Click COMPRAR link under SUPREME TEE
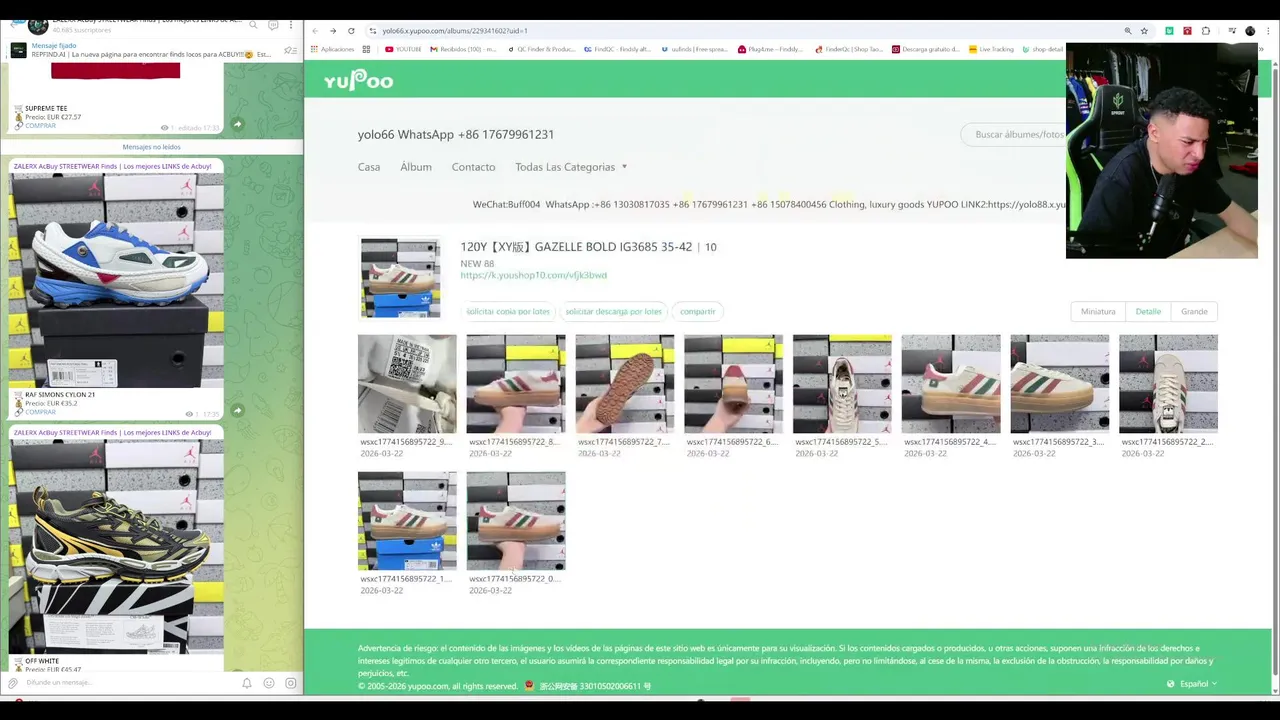Image resolution: width=1280 pixels, height=720 pixels. [x=41, y=126]
